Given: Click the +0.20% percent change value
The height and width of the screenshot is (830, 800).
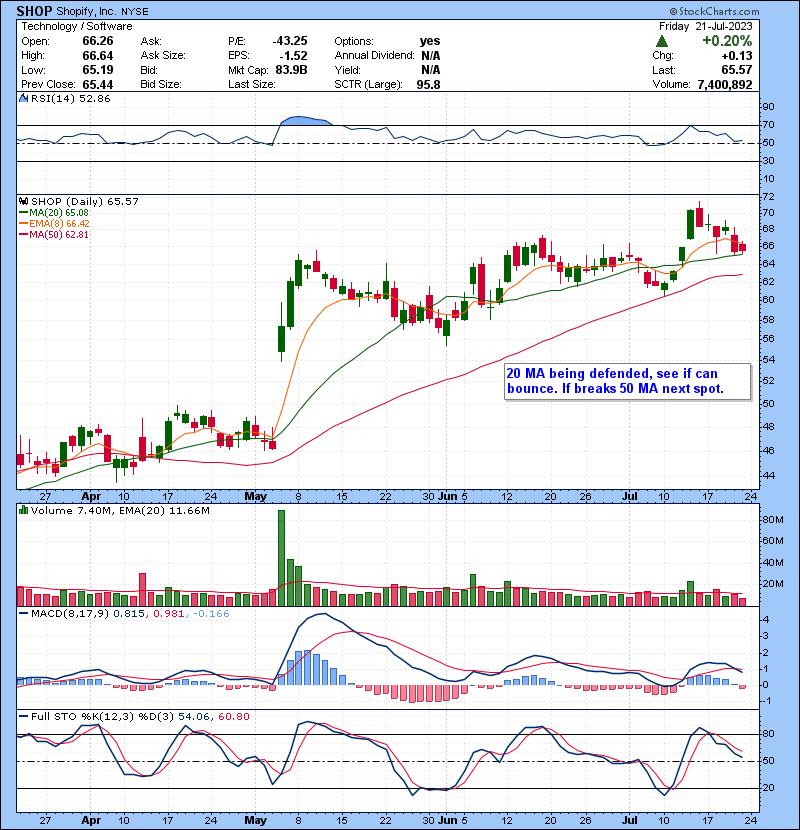Looking at the screenshot, I should coord(727,41).
